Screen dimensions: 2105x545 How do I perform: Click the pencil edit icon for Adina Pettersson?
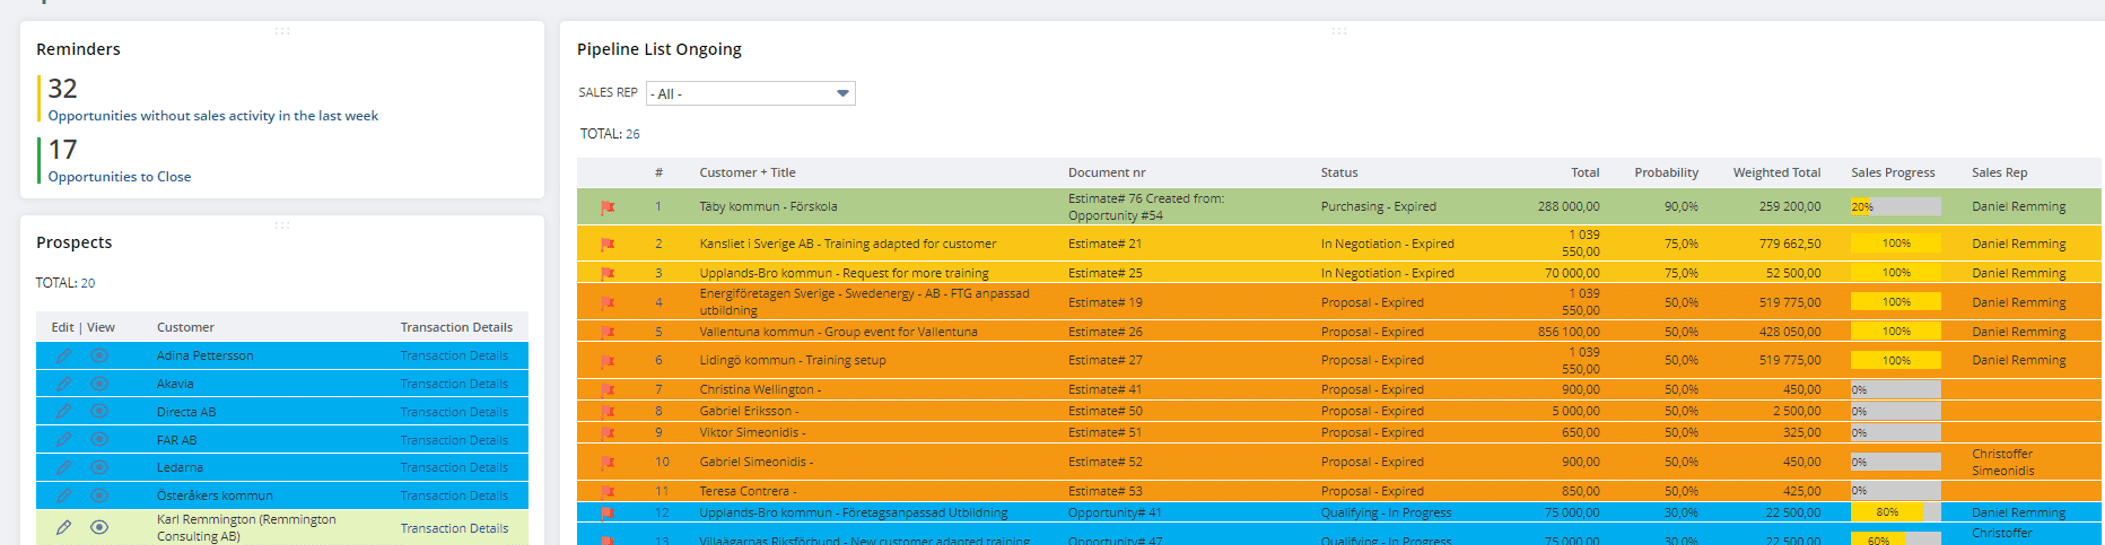64,355
